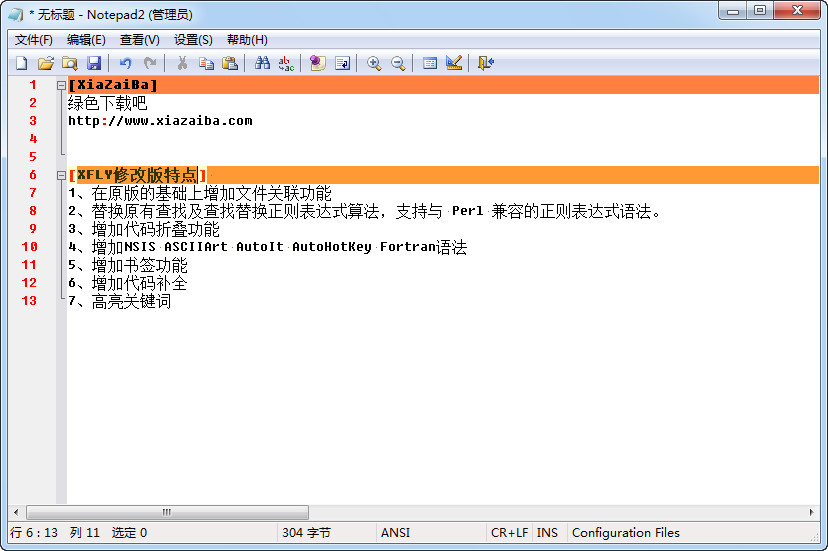This screenshot has height=551, width=828.
Task: Click the ANSI encoding status entry
Action: [x=395, y=533]
